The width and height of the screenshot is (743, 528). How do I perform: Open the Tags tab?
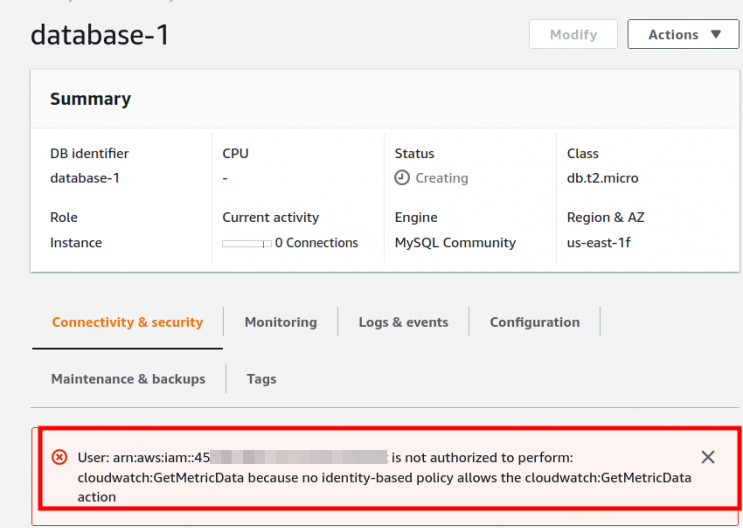point(261,379)
